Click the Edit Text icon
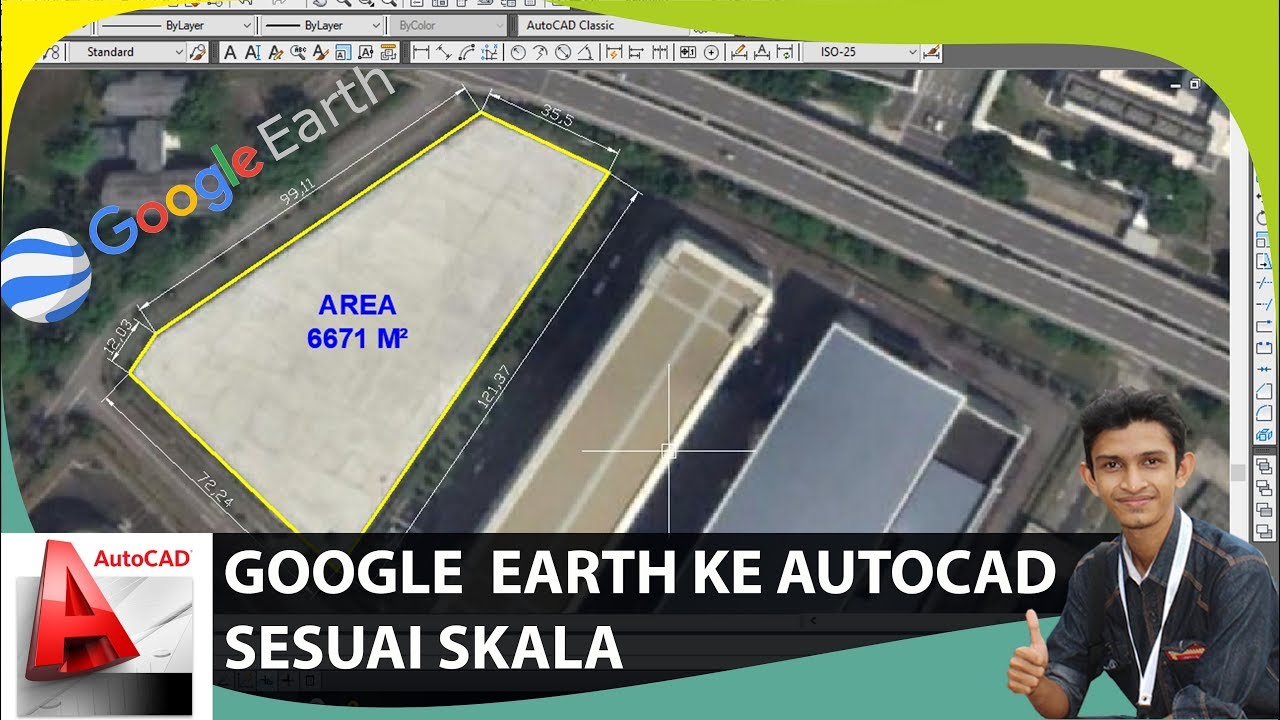 [275, 52]
